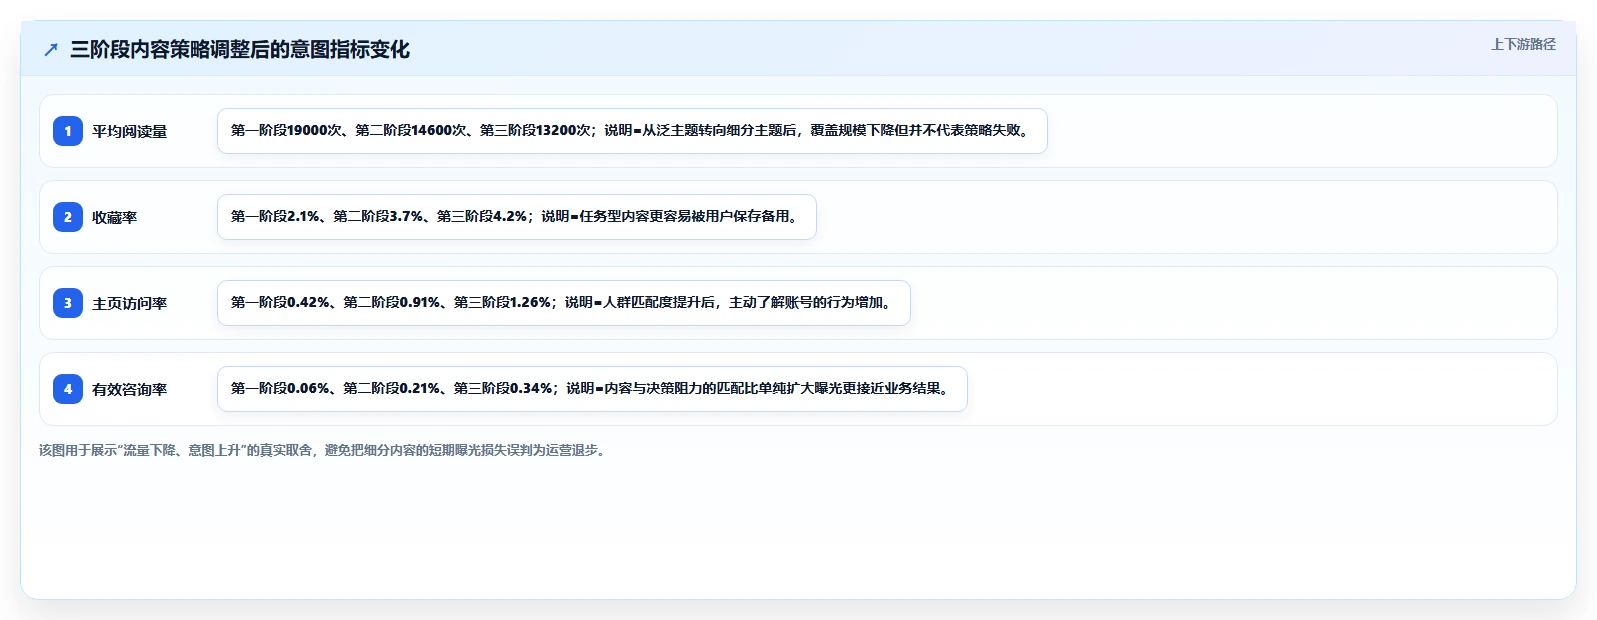Click the description box starting 第一阶段0.42%
Viewport: 1597px width, 620px height.
[x=564, y=303]
